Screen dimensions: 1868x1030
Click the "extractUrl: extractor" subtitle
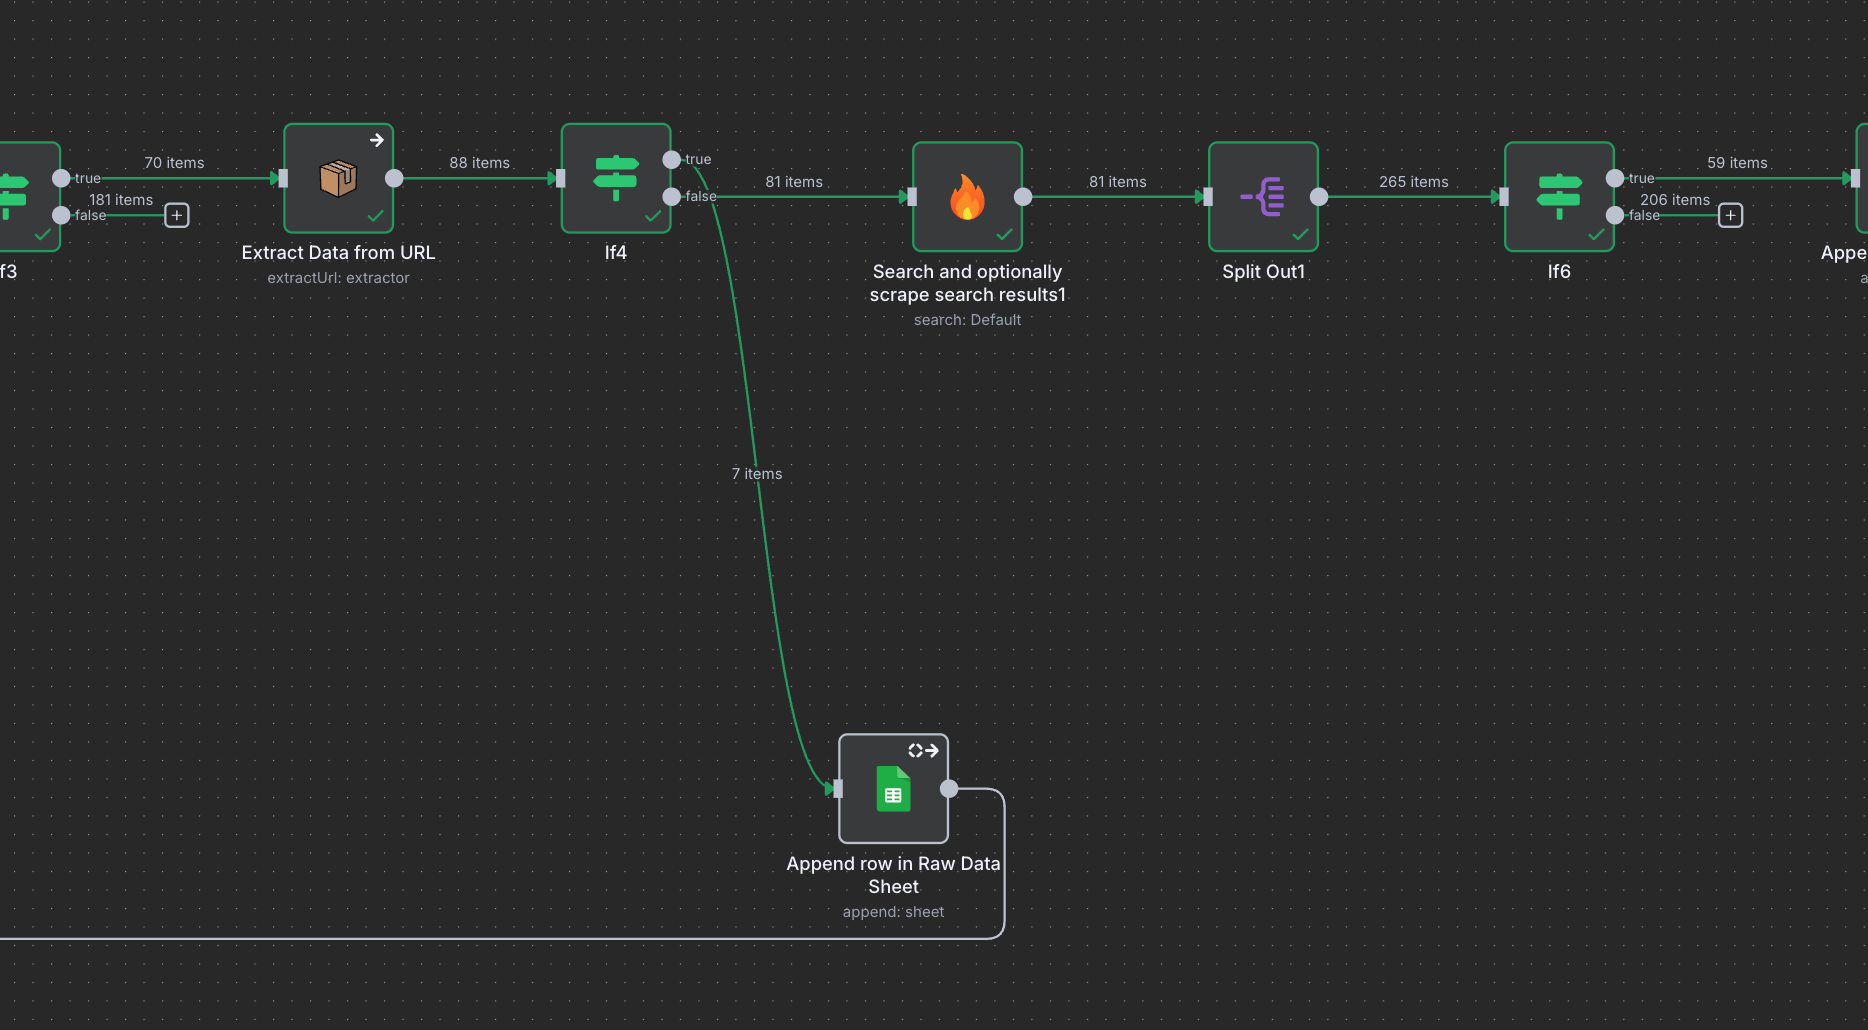338,278
